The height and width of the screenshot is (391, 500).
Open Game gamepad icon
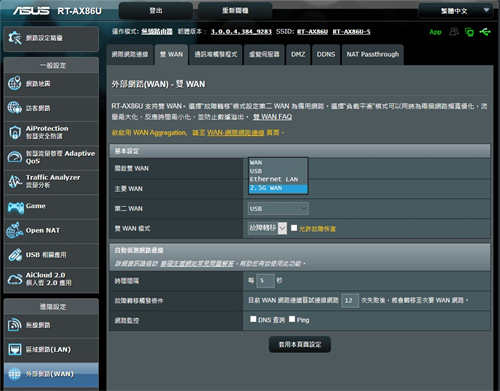(15, 207)
